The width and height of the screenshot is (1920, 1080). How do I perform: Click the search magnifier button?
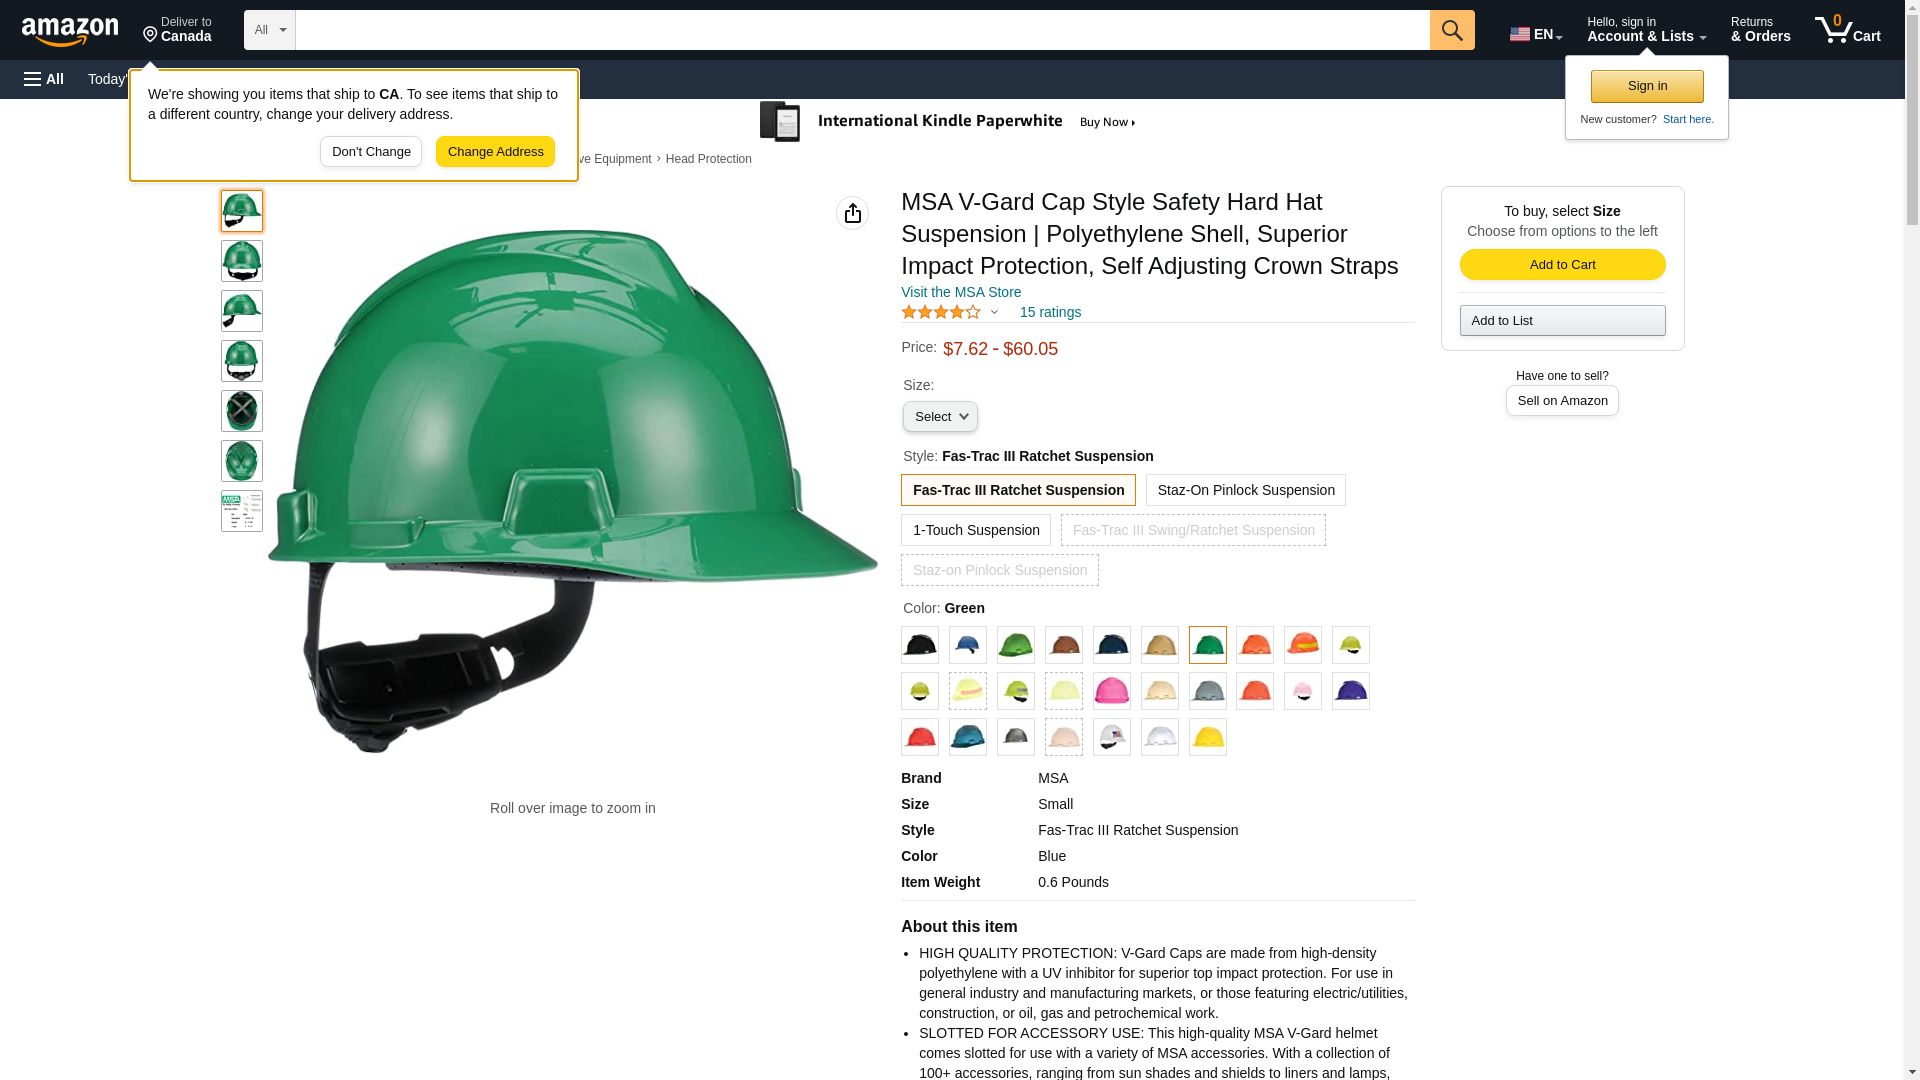[1451, 30]
